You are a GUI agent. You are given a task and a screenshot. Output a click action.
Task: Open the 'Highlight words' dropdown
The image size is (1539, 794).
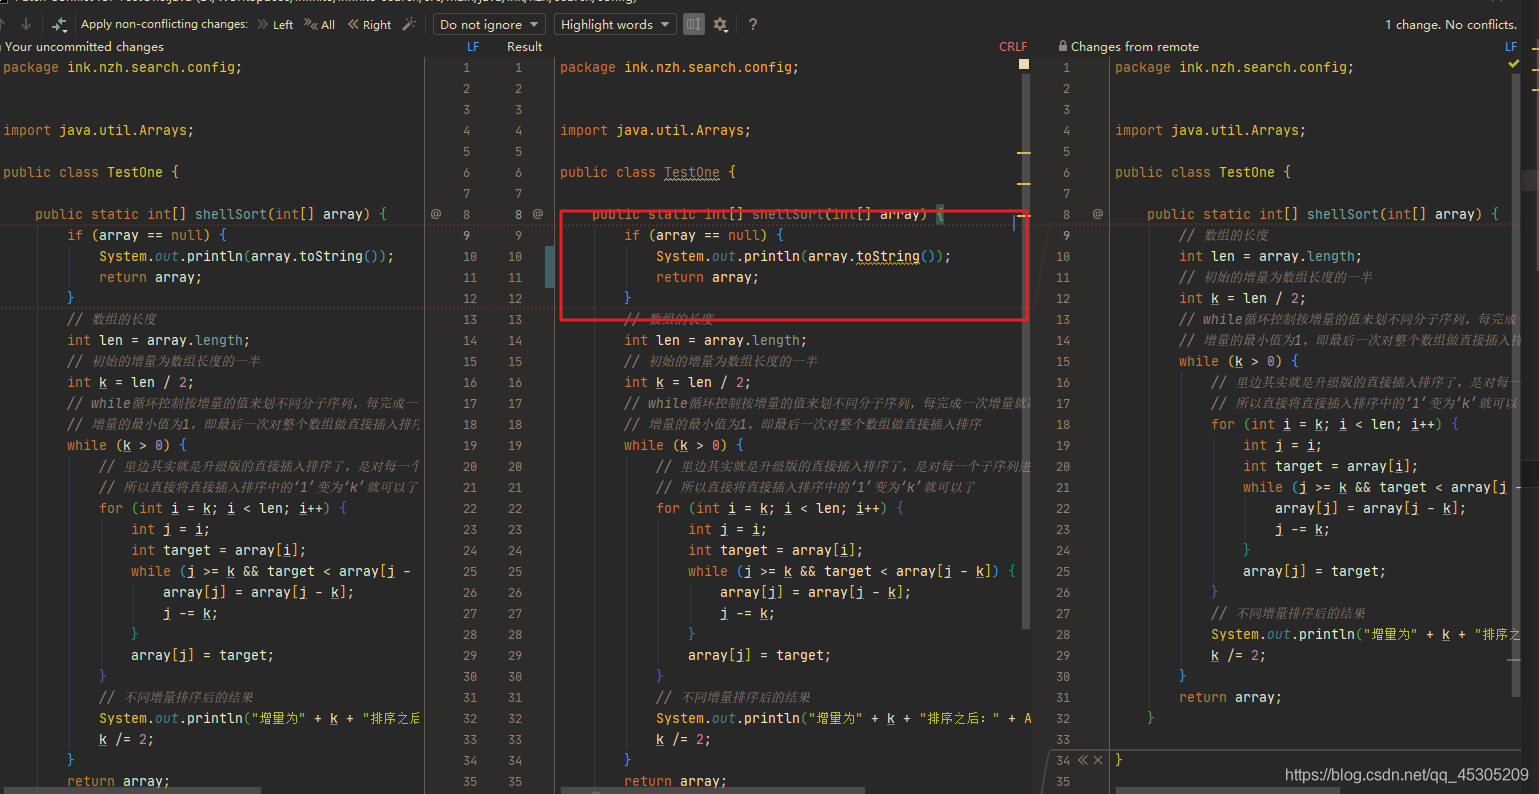pyautogui.click(x=615, y=24)
